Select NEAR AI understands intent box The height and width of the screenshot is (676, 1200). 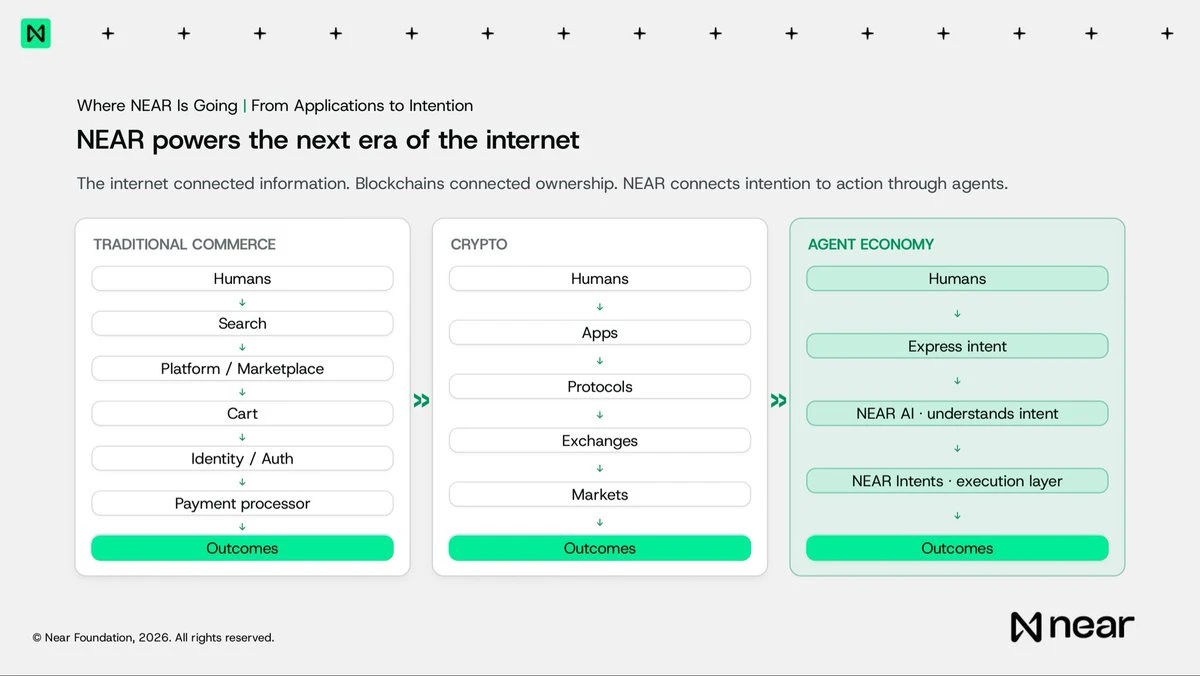957,414
